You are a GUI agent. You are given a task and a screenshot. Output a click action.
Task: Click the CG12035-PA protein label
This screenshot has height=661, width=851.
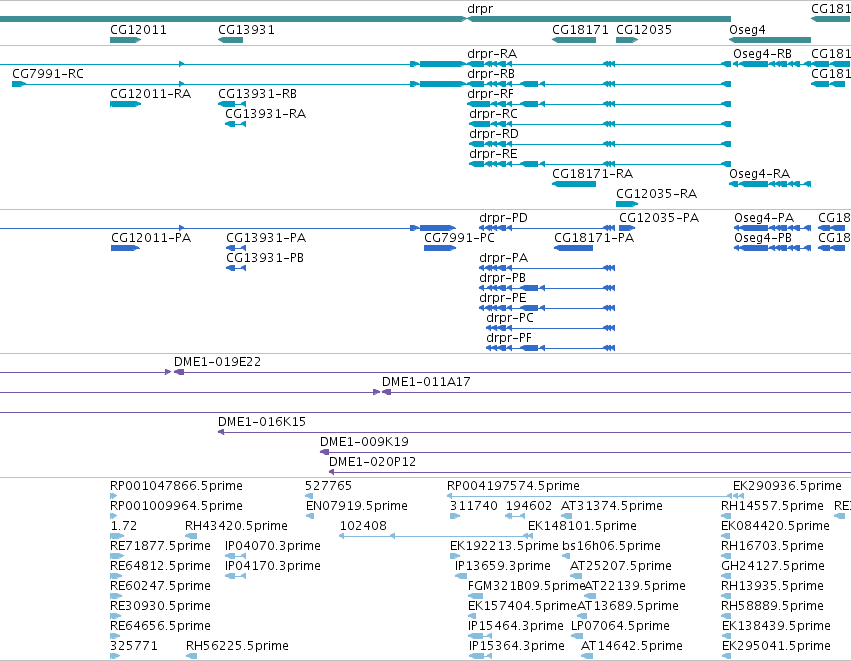(659, 218)
